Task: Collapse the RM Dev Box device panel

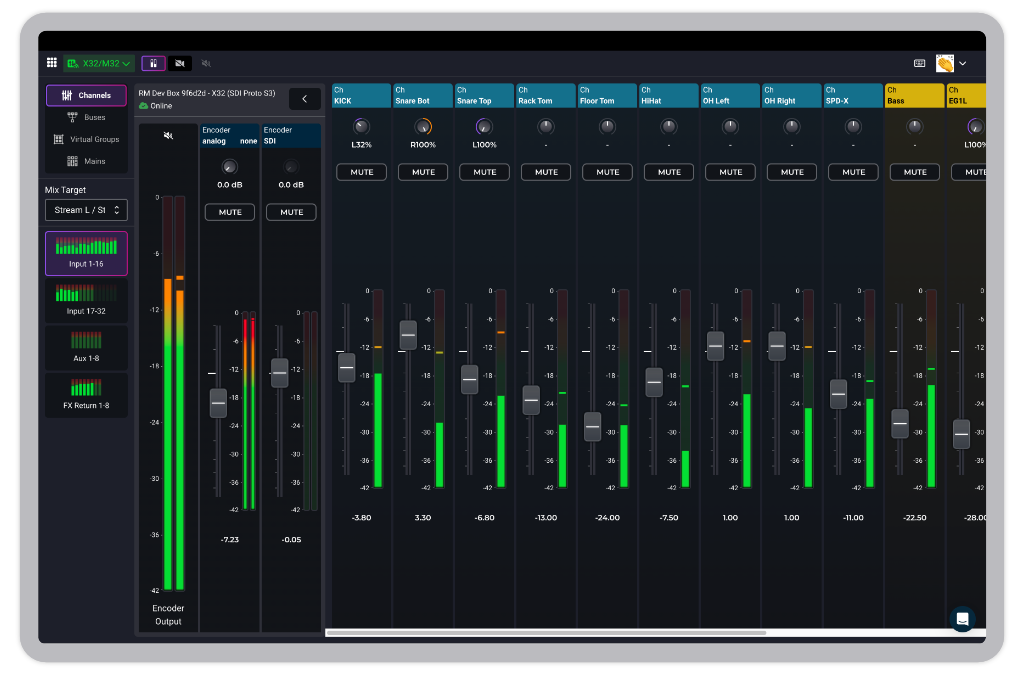Action: (305, 99)
